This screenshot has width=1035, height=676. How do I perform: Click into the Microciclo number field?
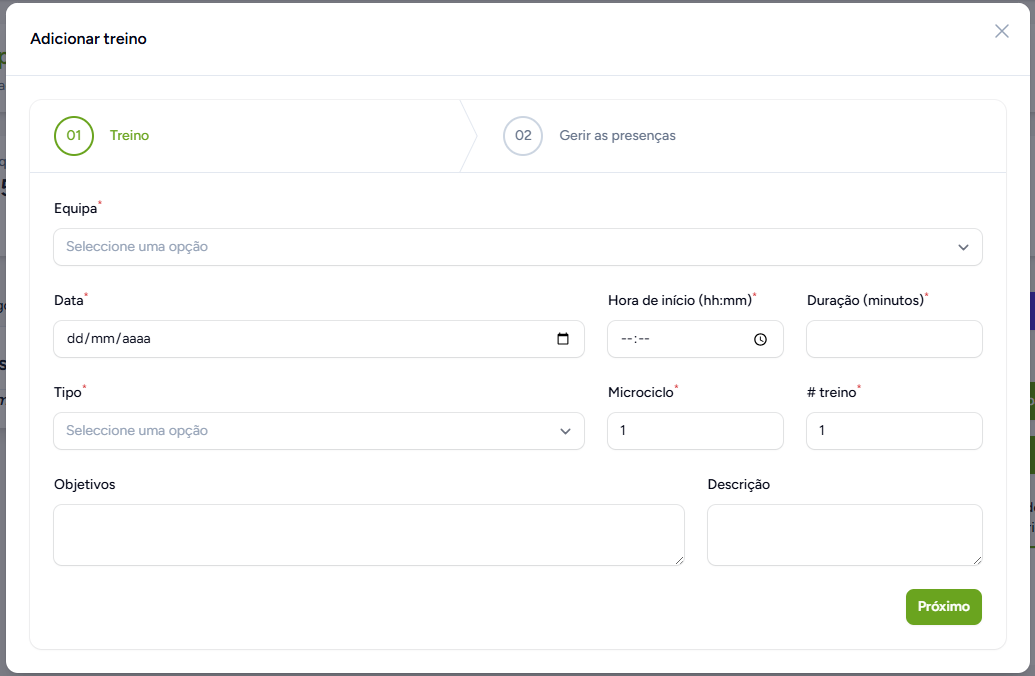pyautogui.click(x=695, y=431)
